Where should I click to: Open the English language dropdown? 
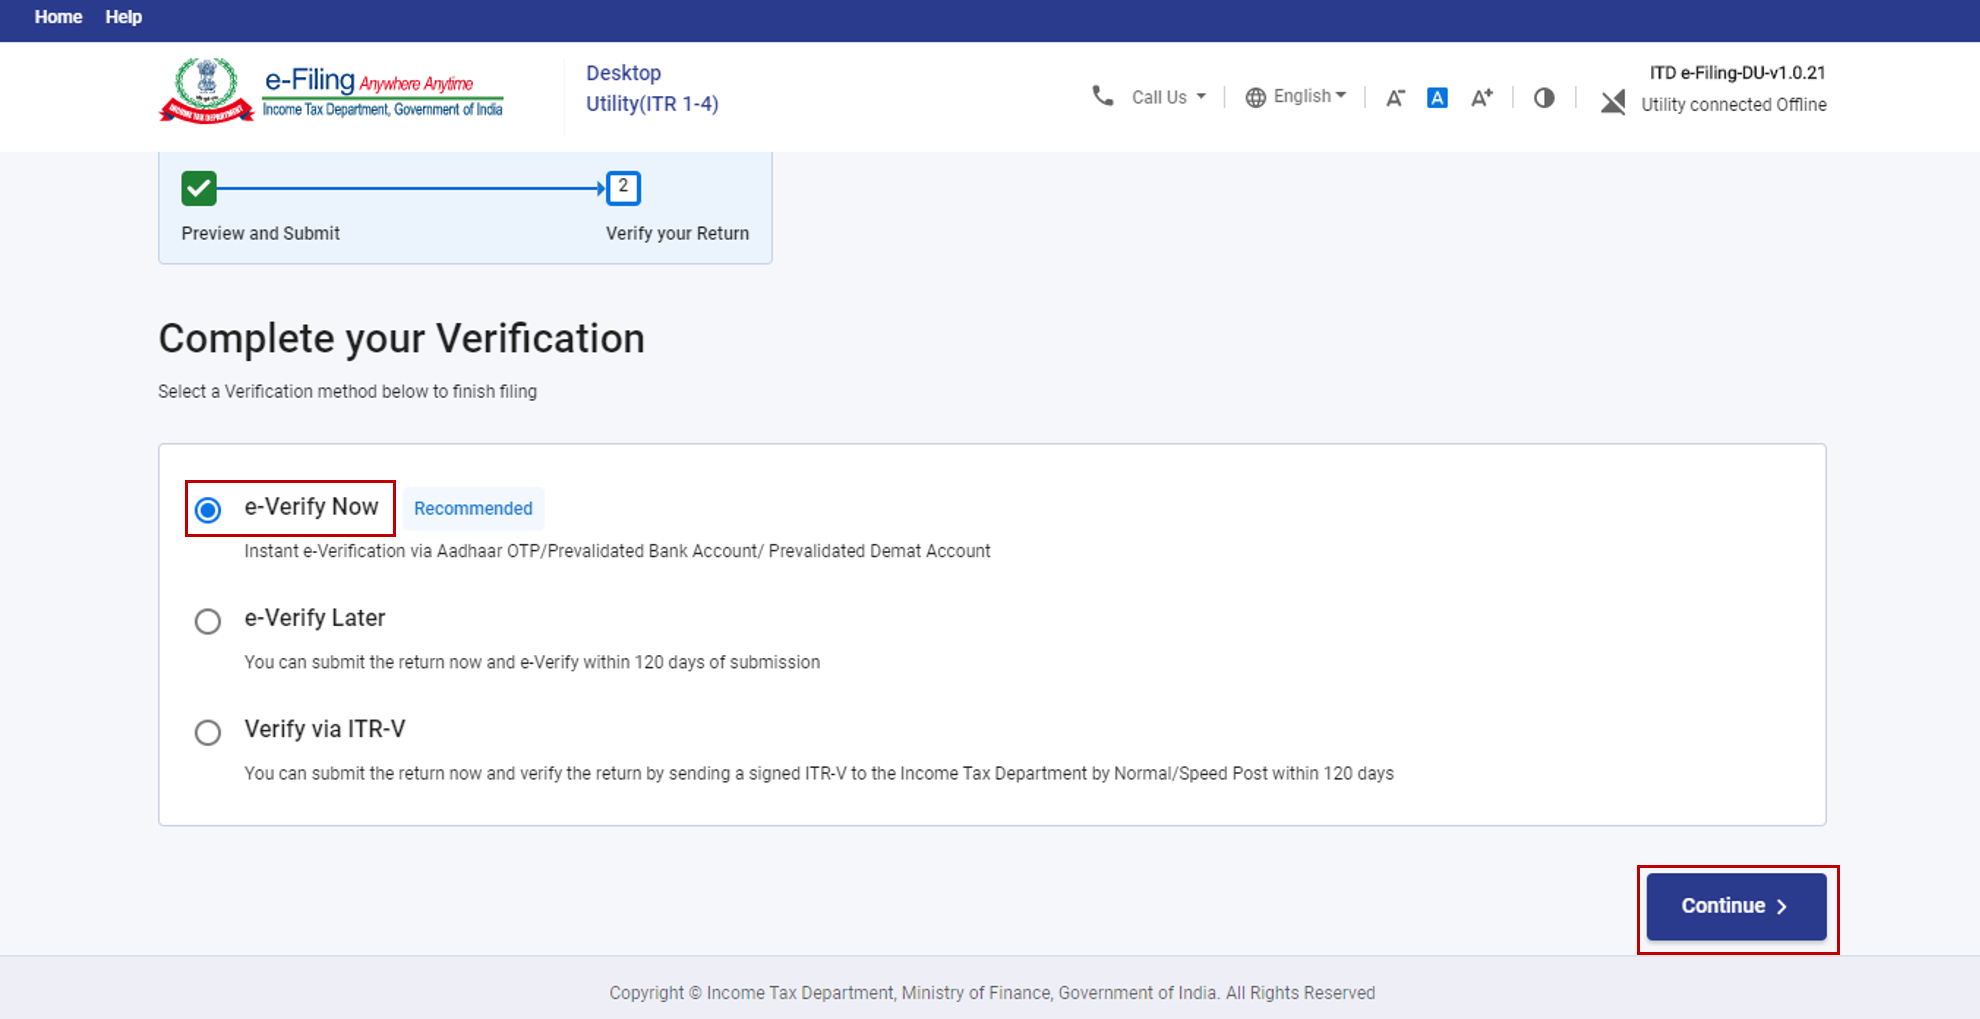(x=1309, y=96)
